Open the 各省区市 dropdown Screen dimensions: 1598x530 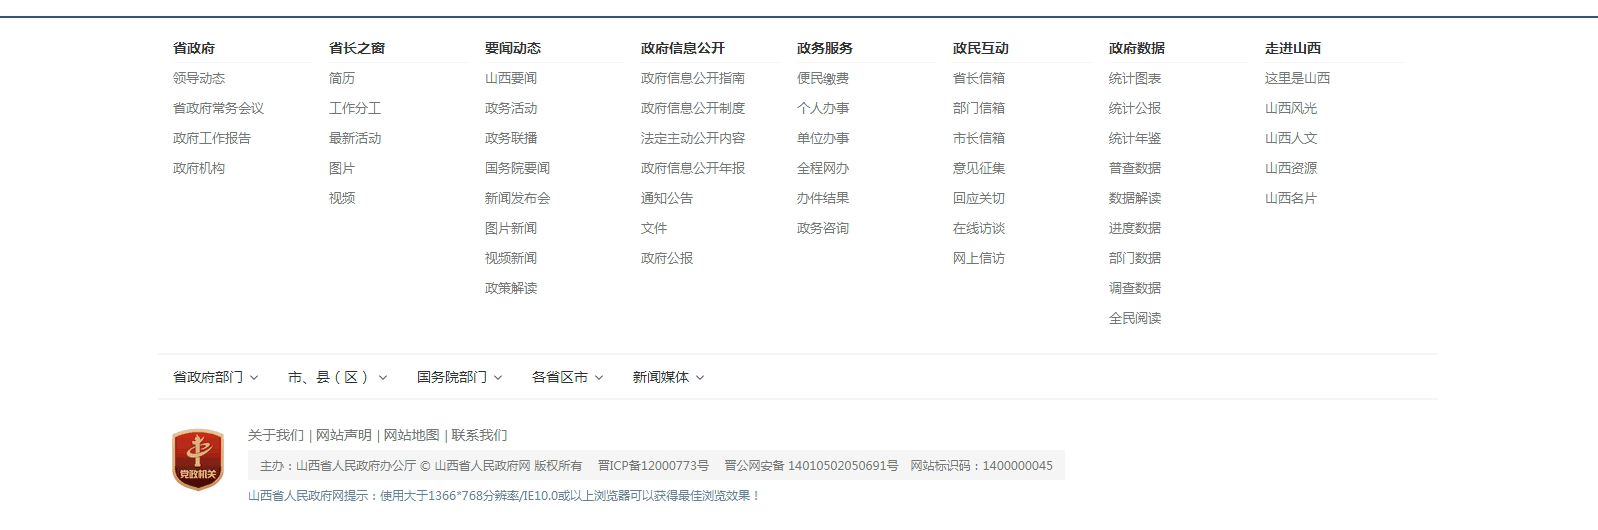click(x=567, y=377)
